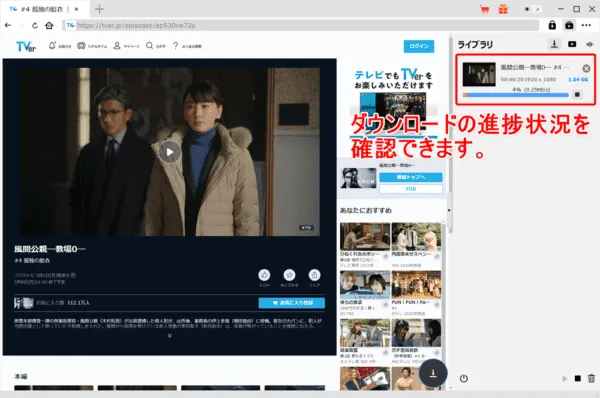Image resolution: width=600 pixels, height=398 pixels.
Task: Click the star watch-later icon
Action: [289, 275]
